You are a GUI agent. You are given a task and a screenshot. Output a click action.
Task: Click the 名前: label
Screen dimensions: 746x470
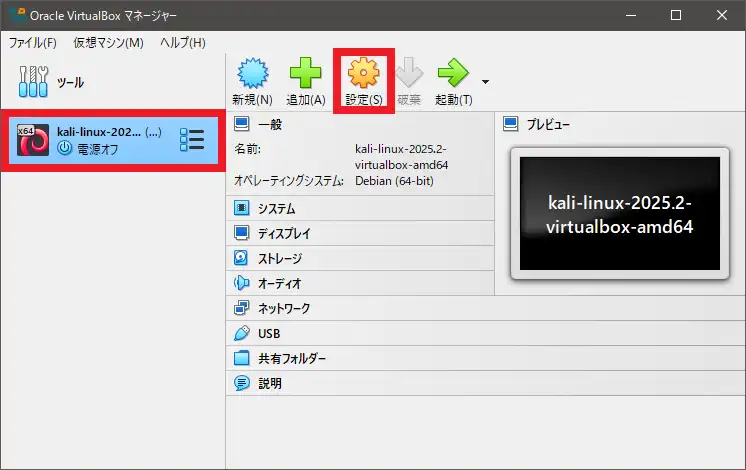[x=247, y=149]
